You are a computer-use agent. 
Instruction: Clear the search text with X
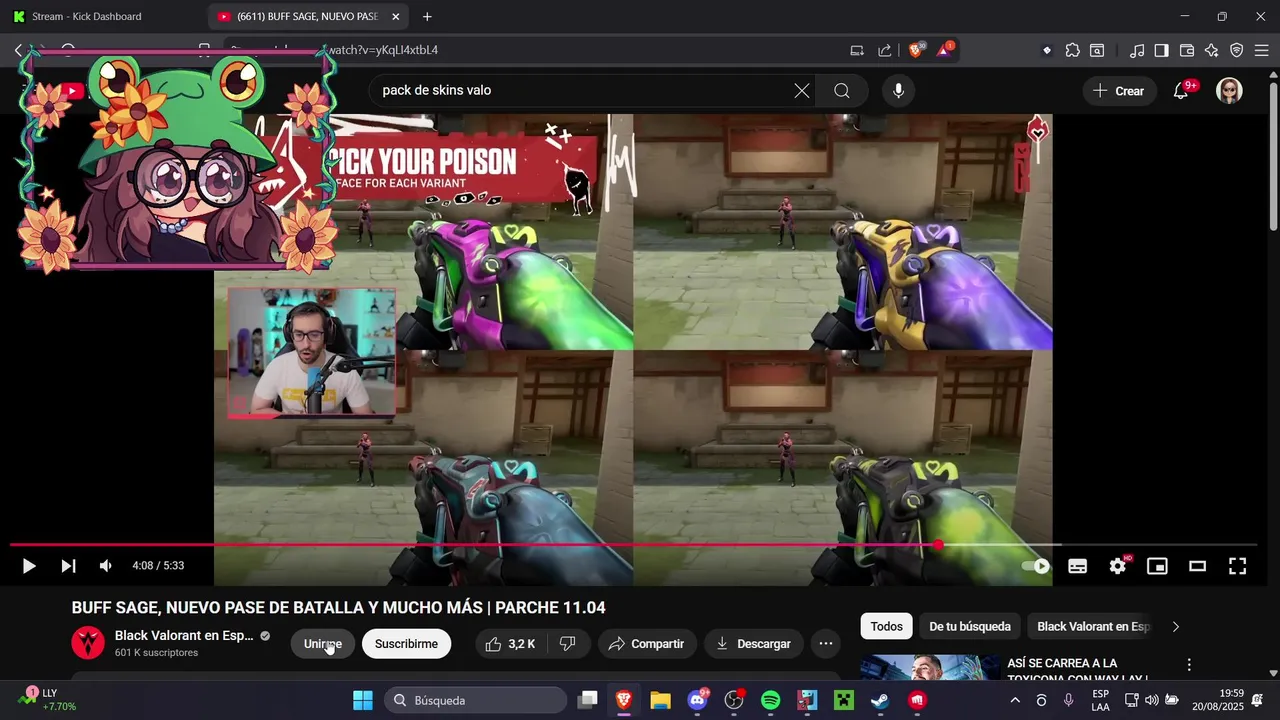click(802, 91)
